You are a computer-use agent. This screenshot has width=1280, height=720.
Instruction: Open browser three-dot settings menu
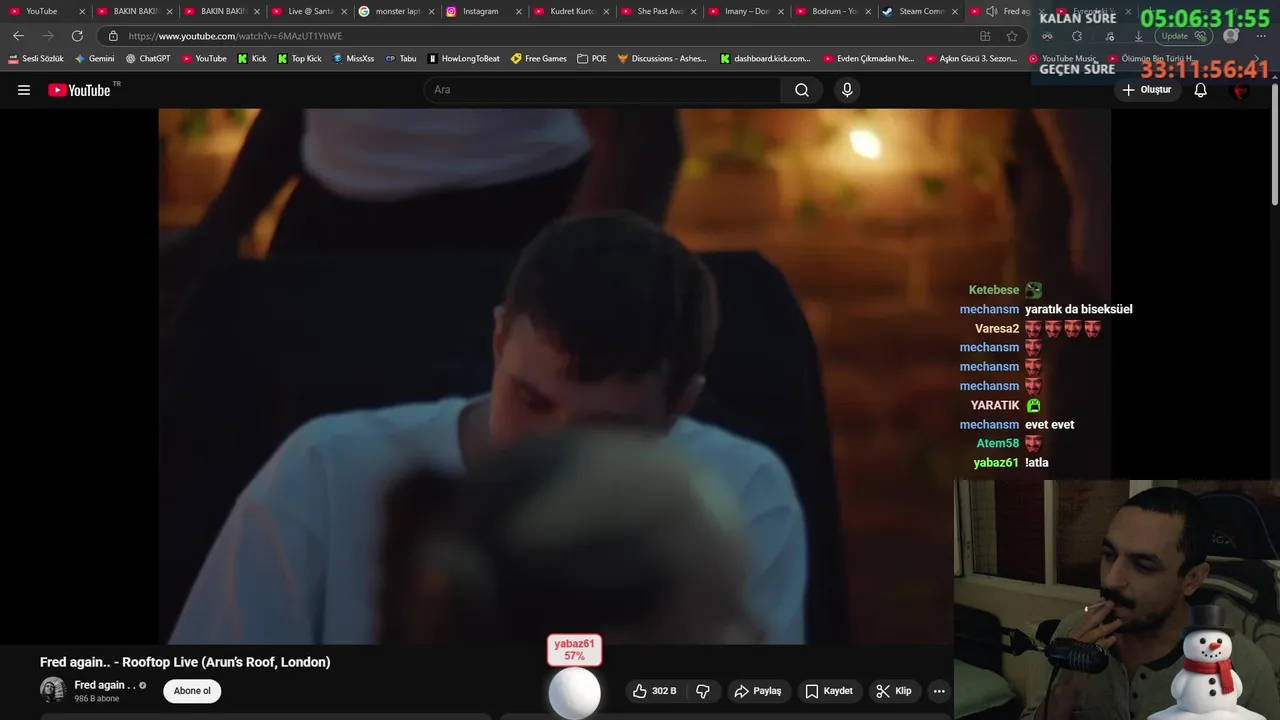pos(1262,36)
